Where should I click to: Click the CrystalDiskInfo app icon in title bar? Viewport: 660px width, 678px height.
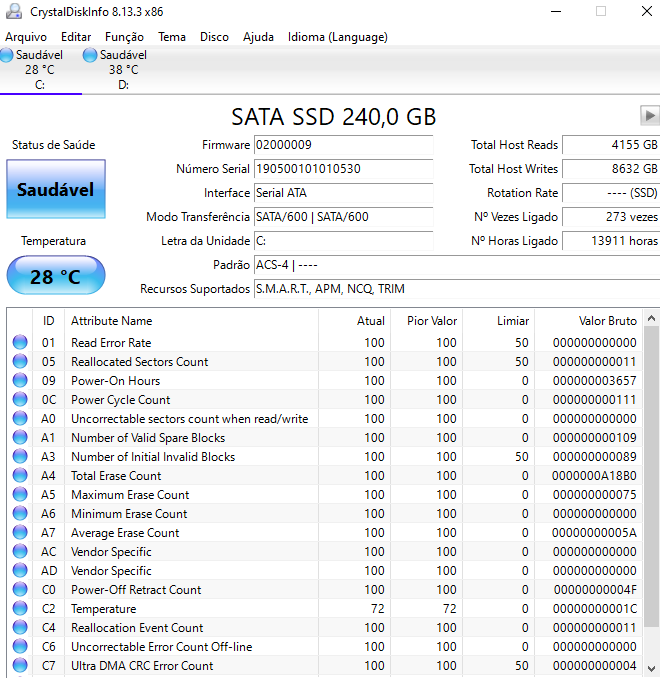[13, 12]
